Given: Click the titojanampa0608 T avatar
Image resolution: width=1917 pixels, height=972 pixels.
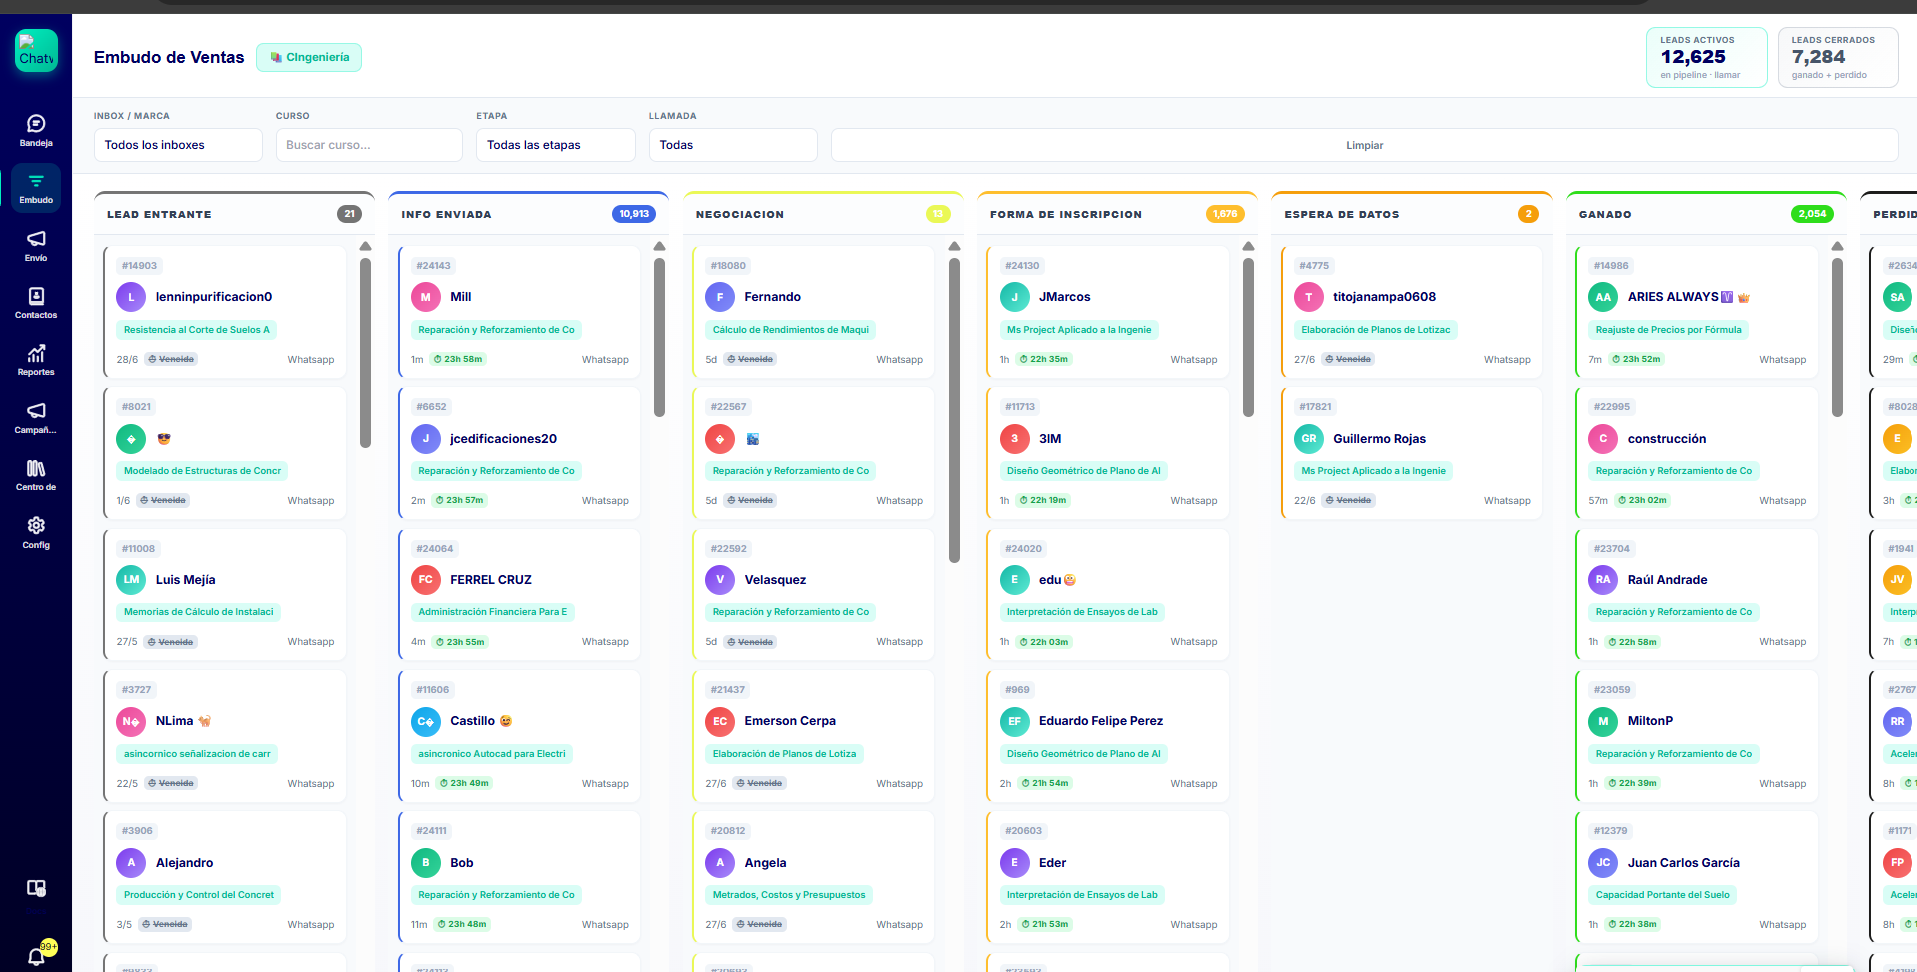Looking at the screenshot, I should (1309, 297).
